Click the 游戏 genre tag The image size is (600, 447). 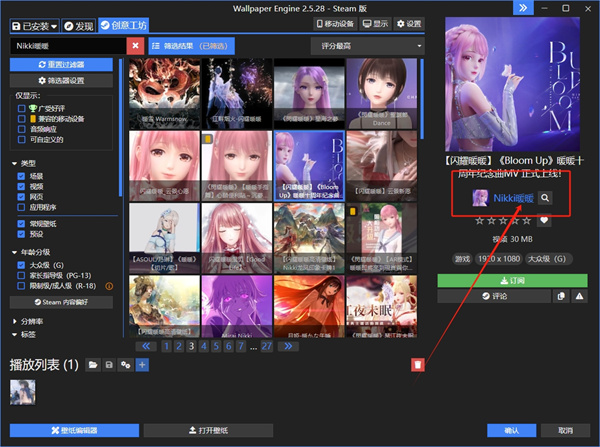(462, 259)
